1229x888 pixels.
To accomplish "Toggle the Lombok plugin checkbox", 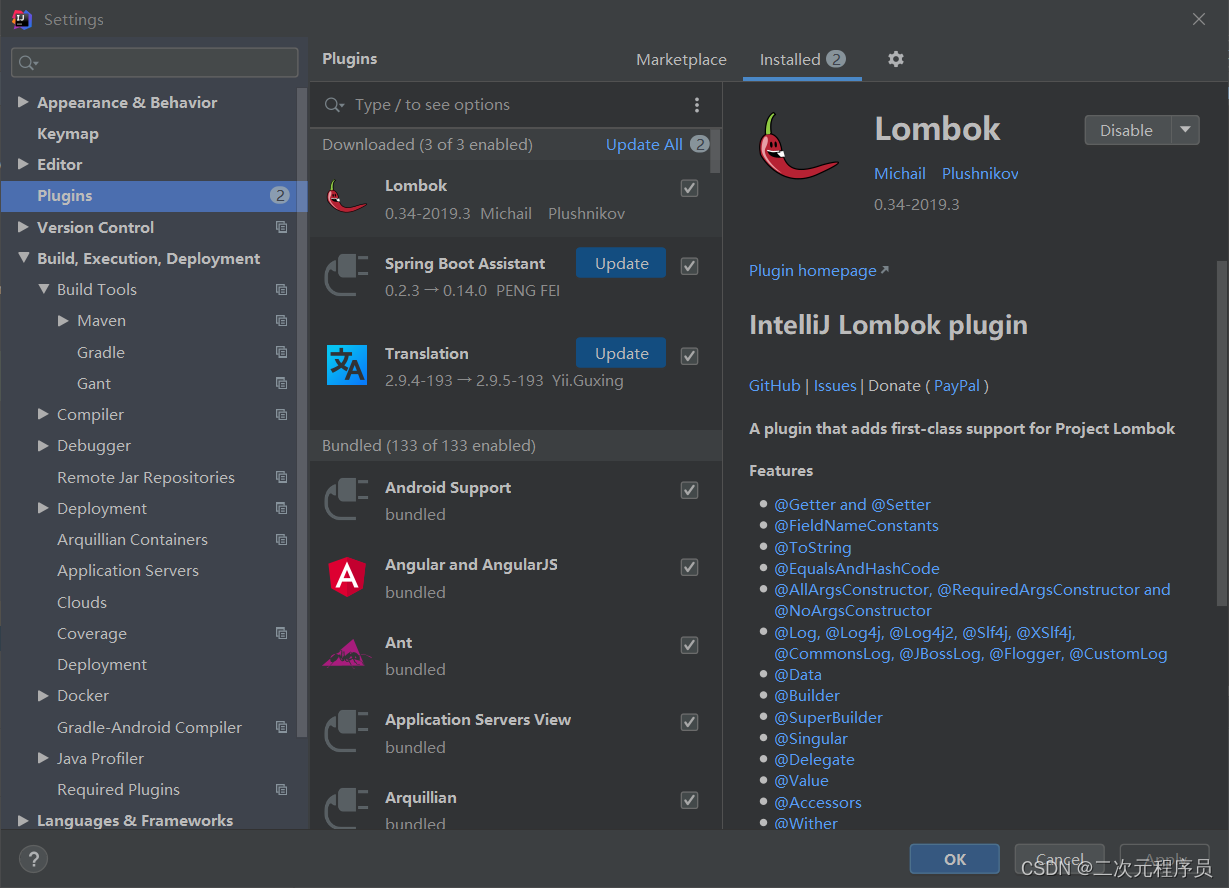I will pyautogui.click(x=689, y=188).
